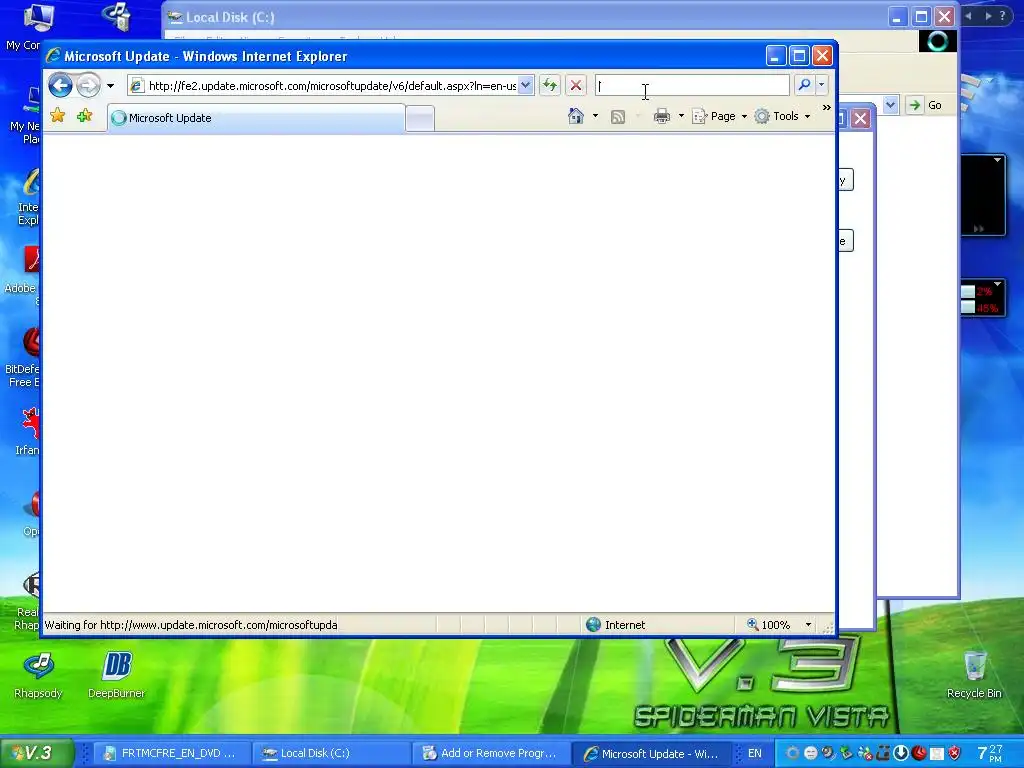Viewport: 1024px width, 768px height.
Task: Show more command bar items chevron
Action: click(827, 107)
